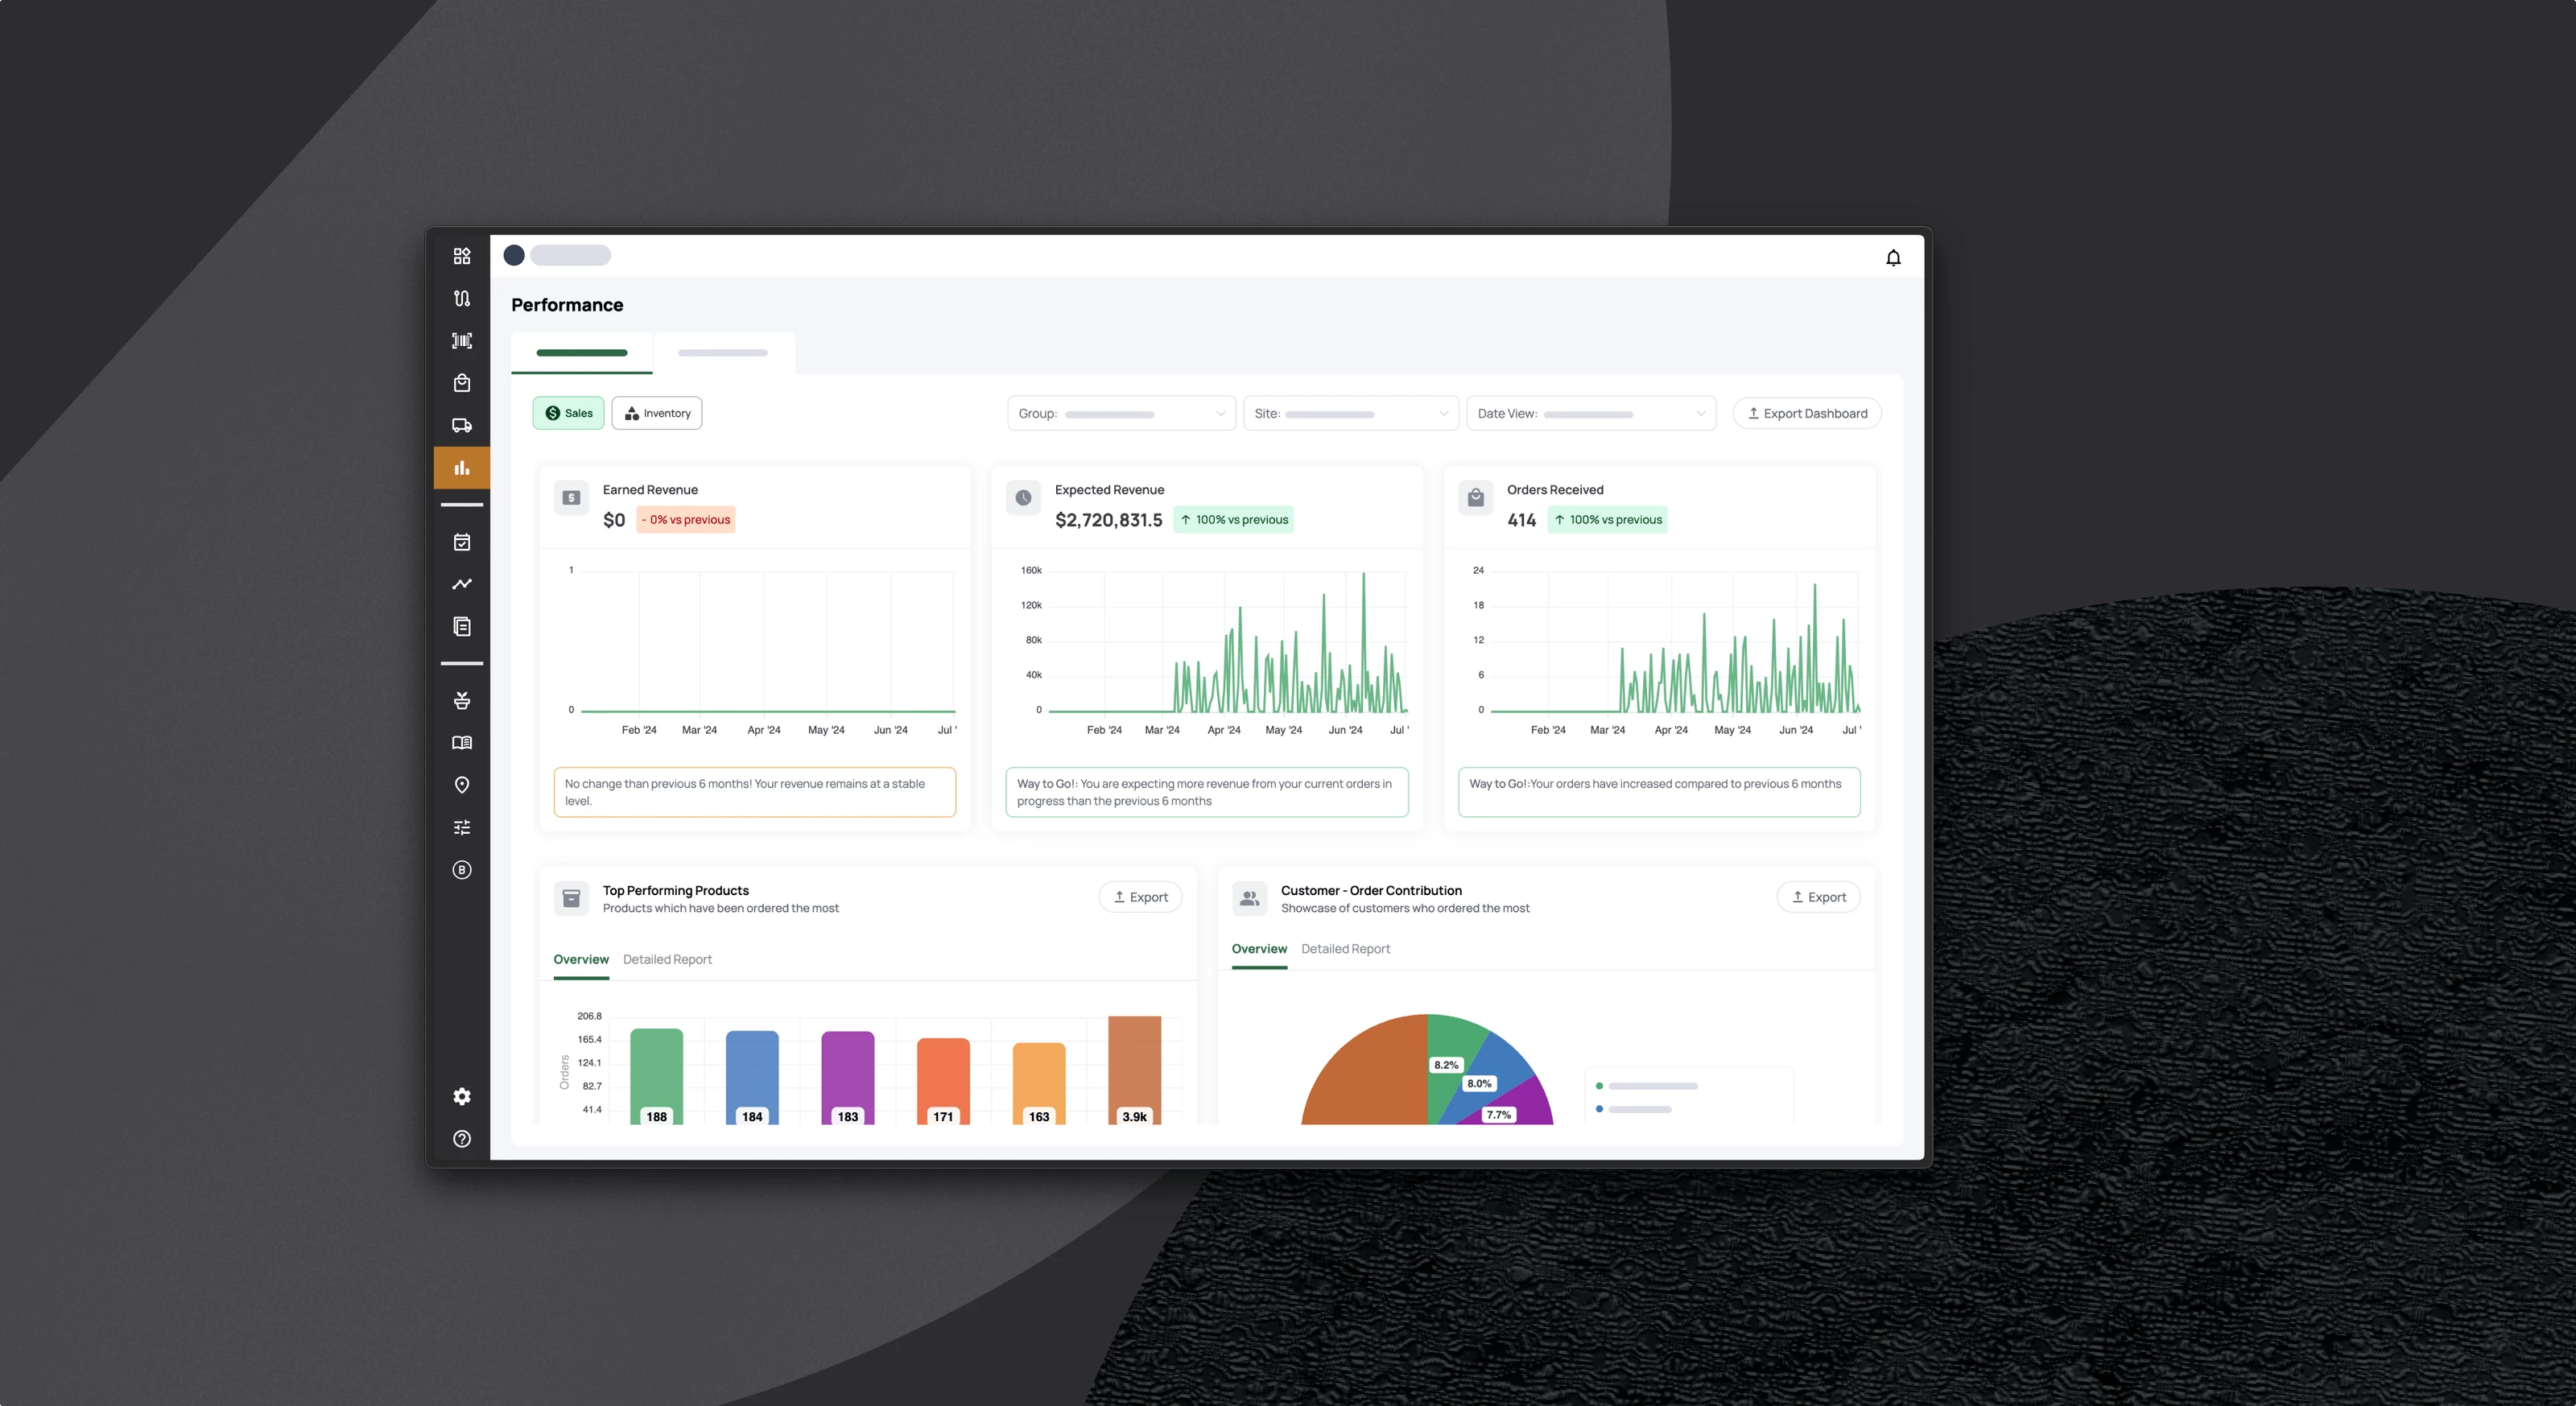Click the barcode scanner sidebar icon
2576x1406 pixels.
[x=461, y=341]
